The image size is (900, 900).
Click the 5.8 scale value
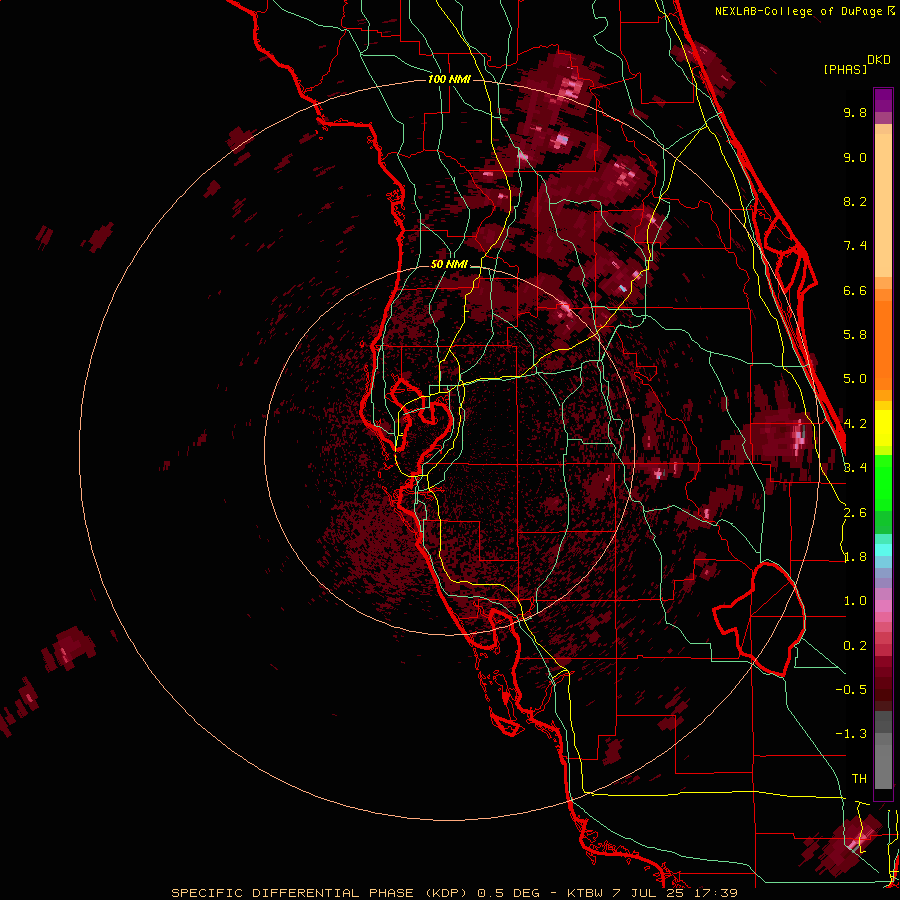tap(855, 335)
